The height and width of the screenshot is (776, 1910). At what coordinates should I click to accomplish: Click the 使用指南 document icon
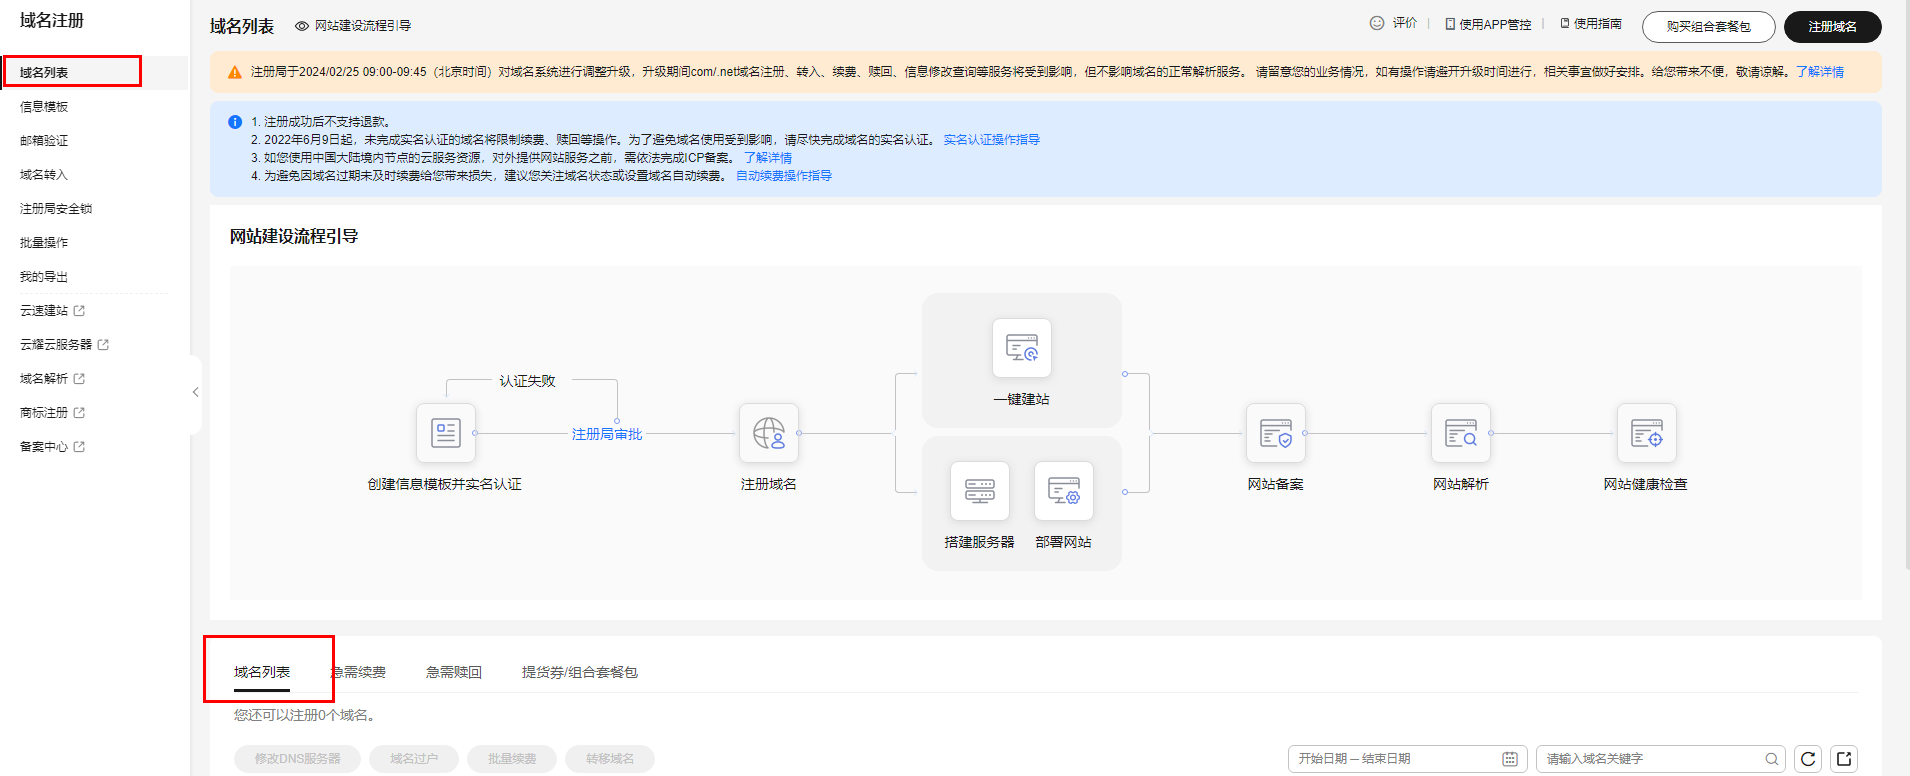1565,23
